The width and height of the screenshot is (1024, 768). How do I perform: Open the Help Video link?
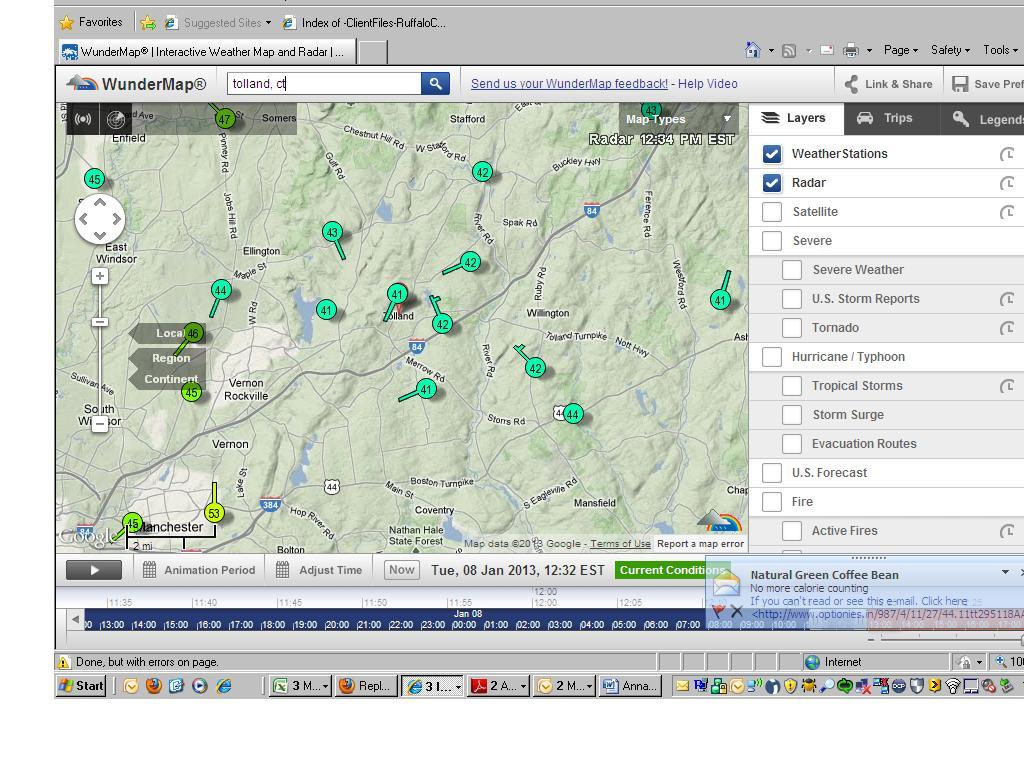(707, 84)
